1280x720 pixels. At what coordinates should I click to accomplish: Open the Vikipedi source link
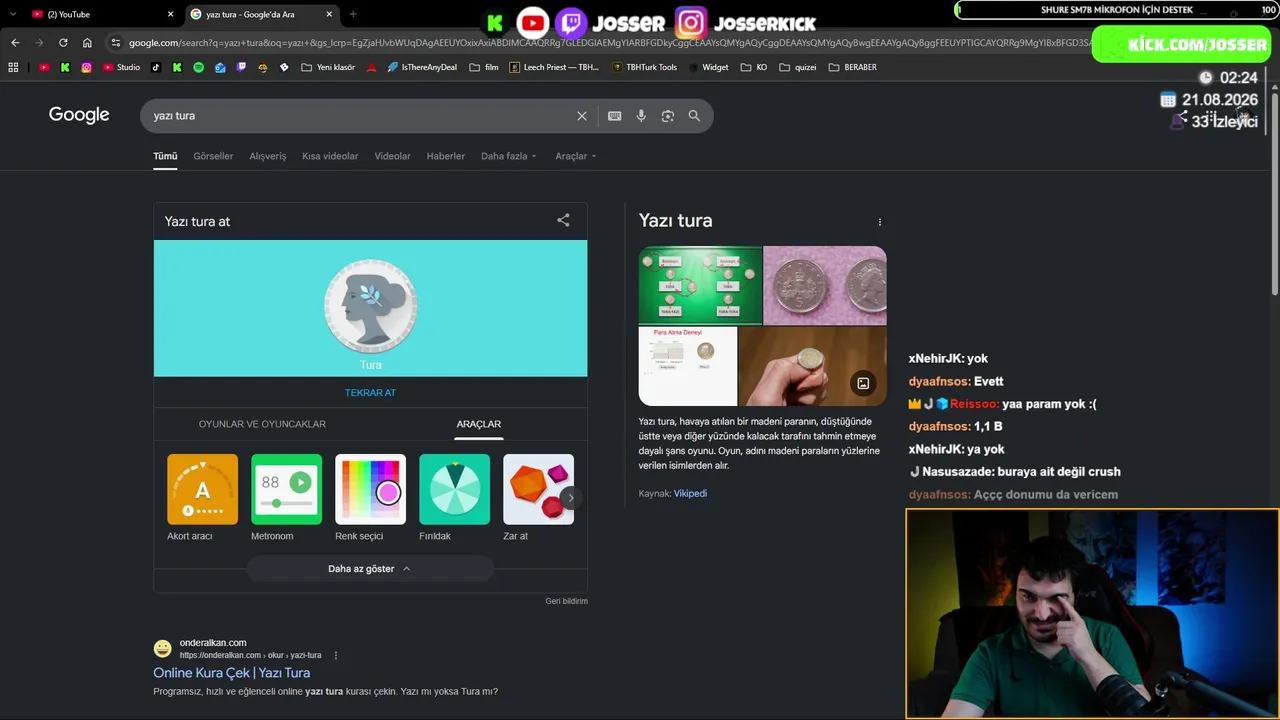click(x=690, y=493)
